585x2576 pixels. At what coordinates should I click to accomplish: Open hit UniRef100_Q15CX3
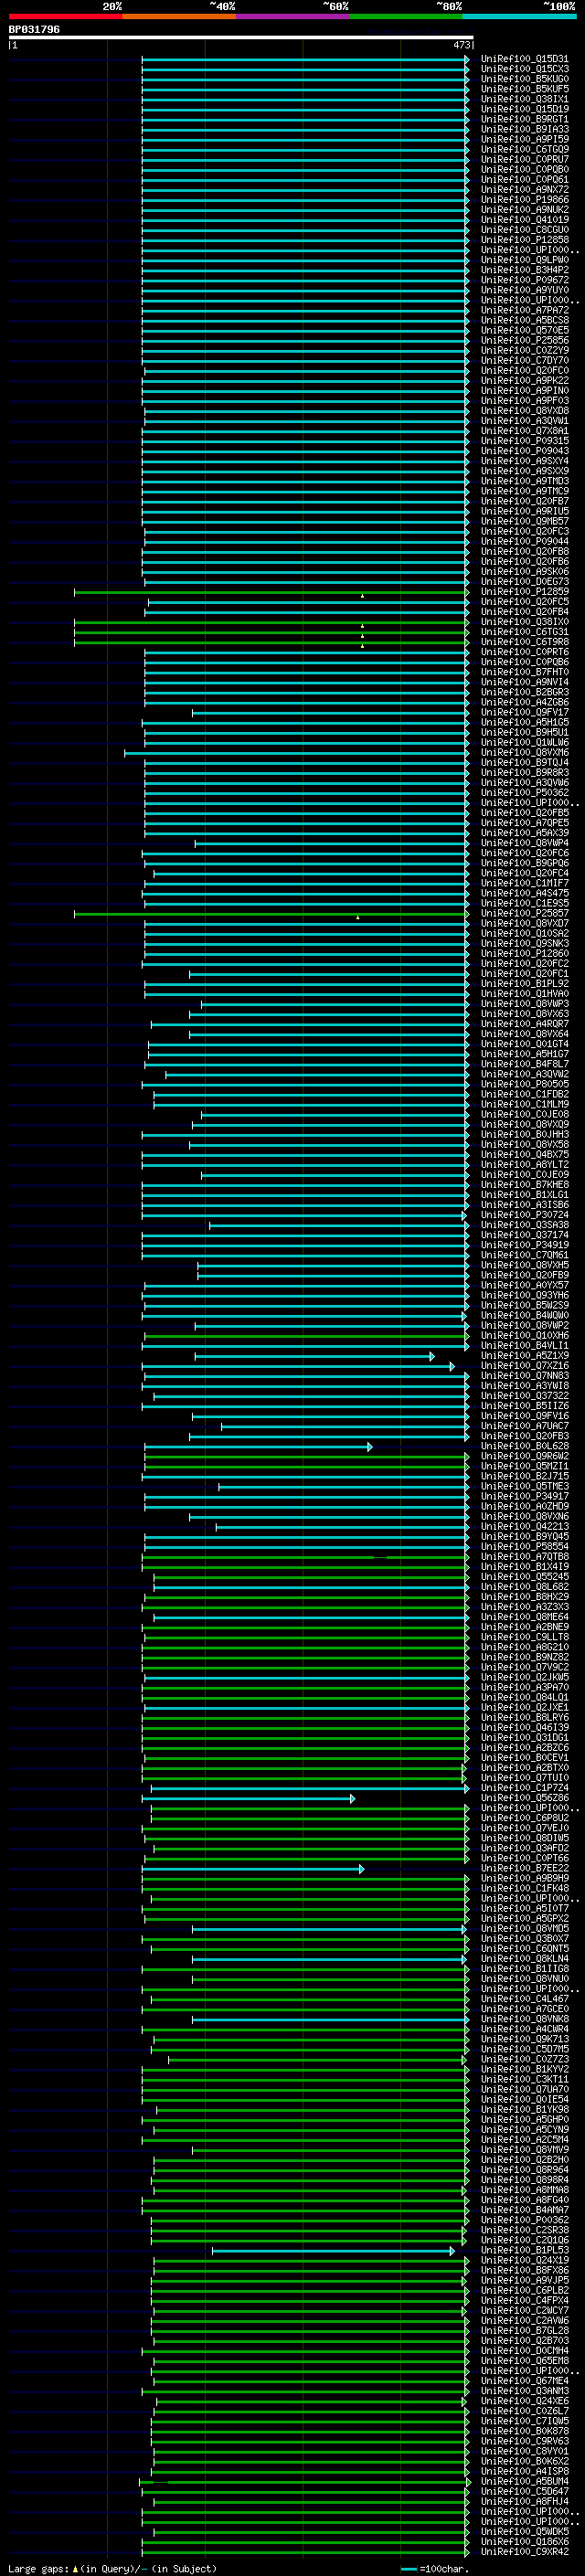(524, 69)
